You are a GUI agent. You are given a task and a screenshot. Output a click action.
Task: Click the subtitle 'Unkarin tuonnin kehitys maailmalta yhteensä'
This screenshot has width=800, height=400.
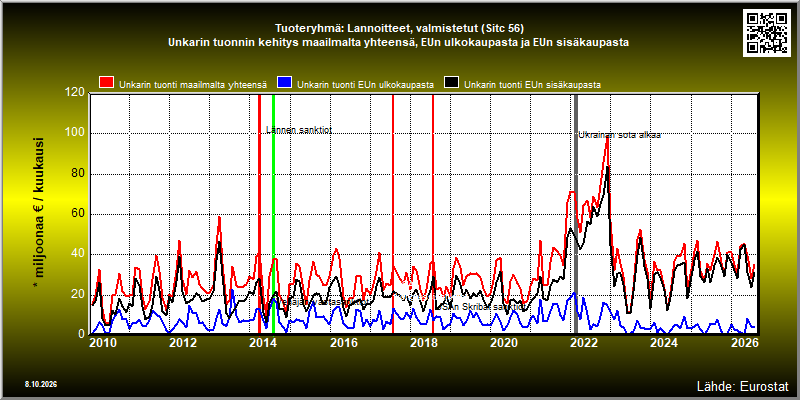coord(292,43)
